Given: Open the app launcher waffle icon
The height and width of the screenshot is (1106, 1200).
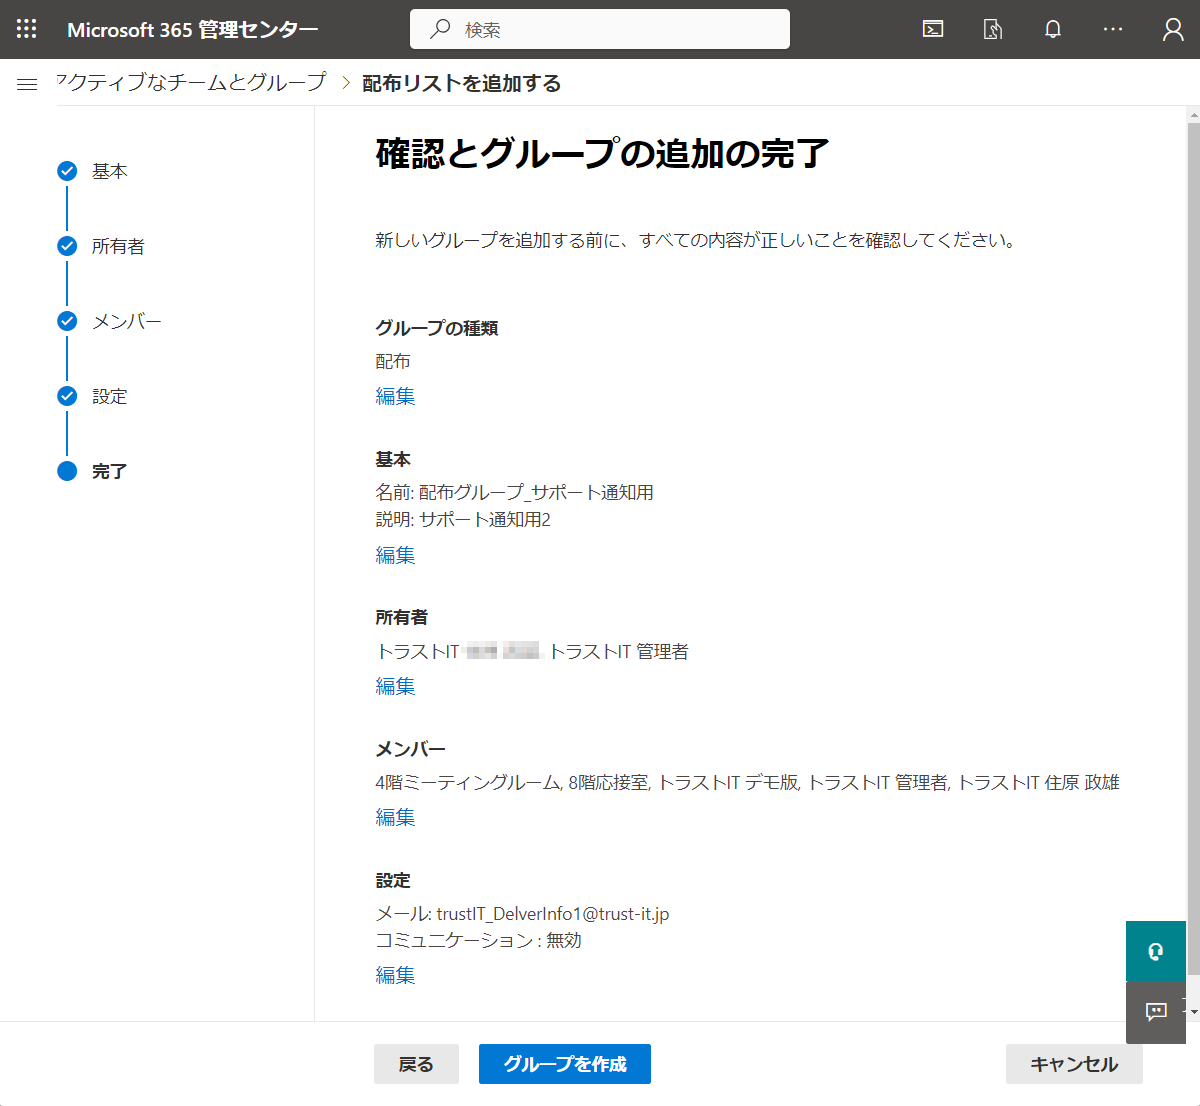Looking at the screenshot, I should (27, 29).
